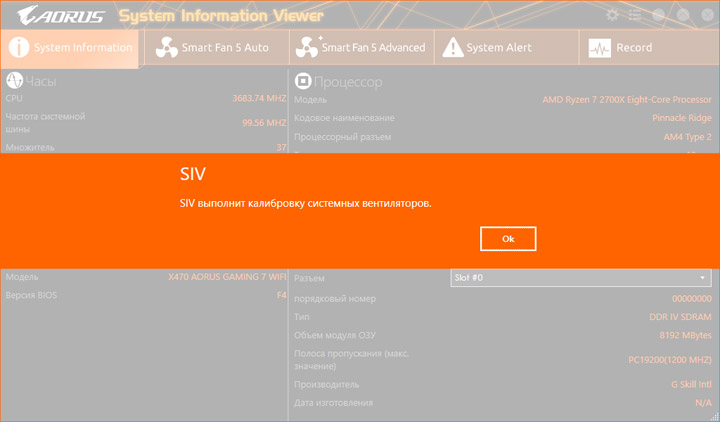The height and width of the screenshot is (422, 720).
Task: Open the System Information tab
Action: pos(70,48)
